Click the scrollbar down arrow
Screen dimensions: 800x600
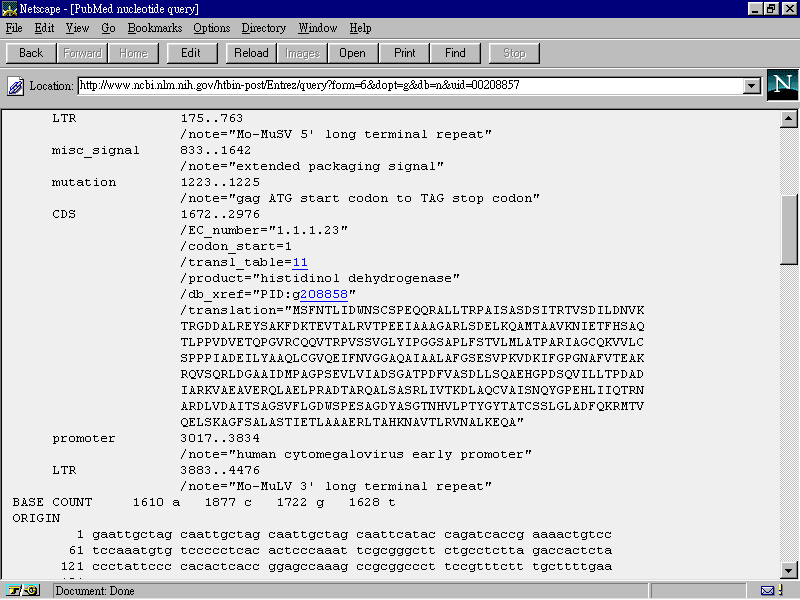point(788,570)
